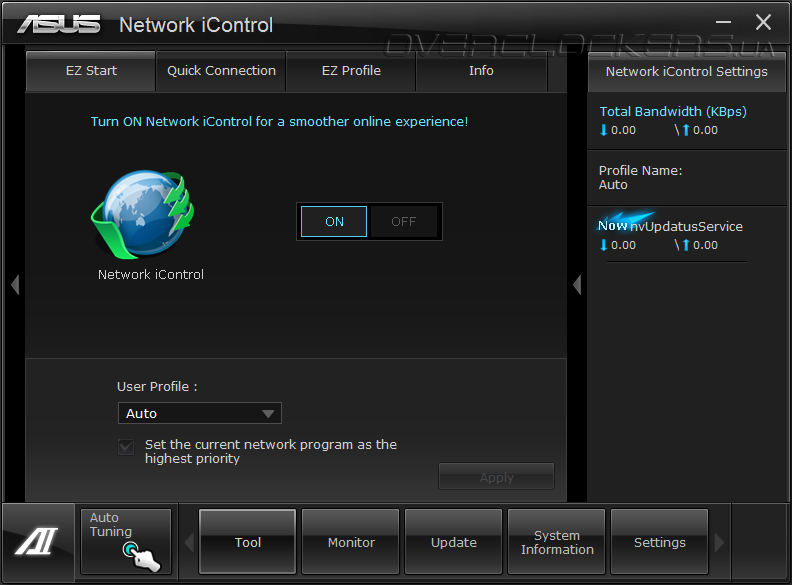This screenshot has width=792, height=585.
Task: Collapse the settings panel arrow
Action: (577, 284)
